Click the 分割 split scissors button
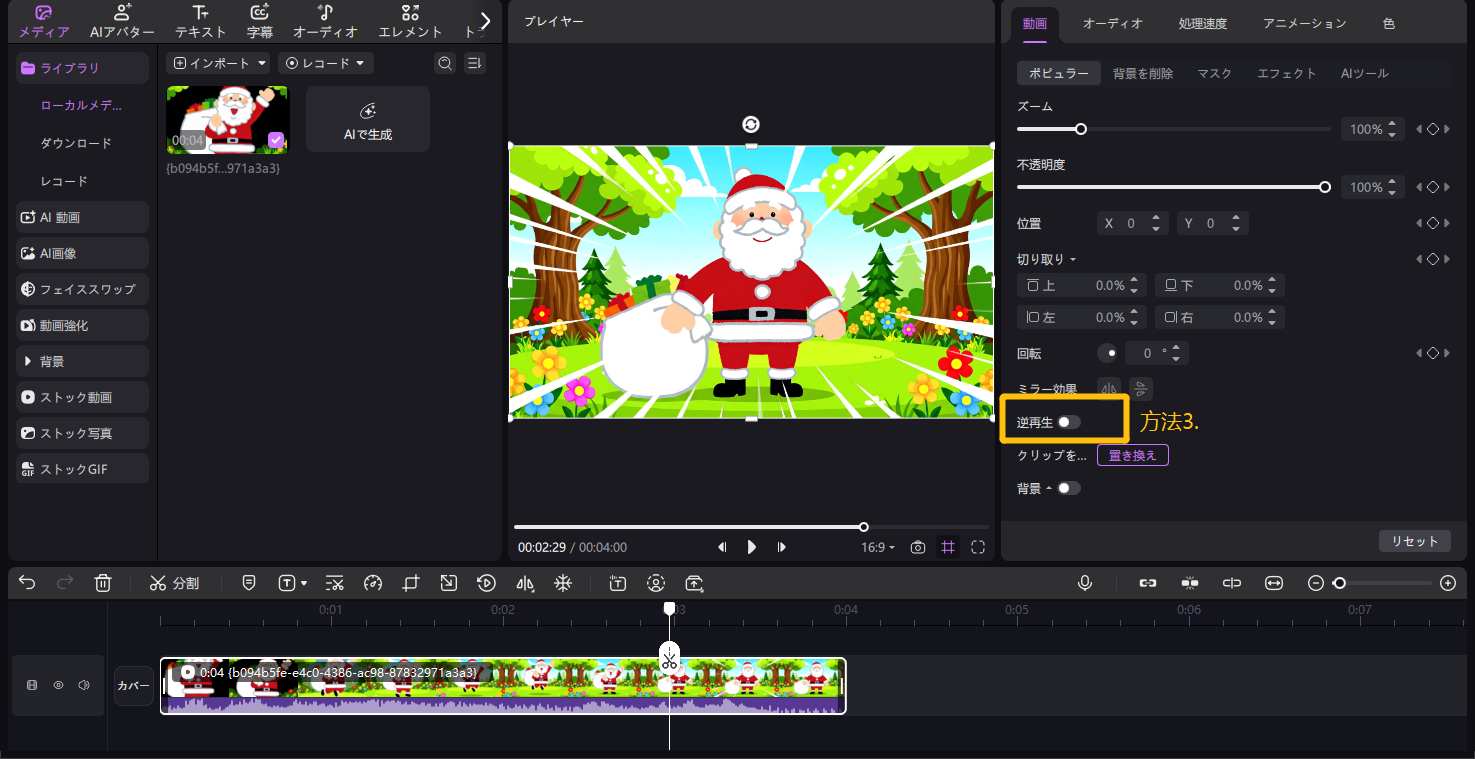Screen dimensions: 1475x759 [x=175, y=583]
